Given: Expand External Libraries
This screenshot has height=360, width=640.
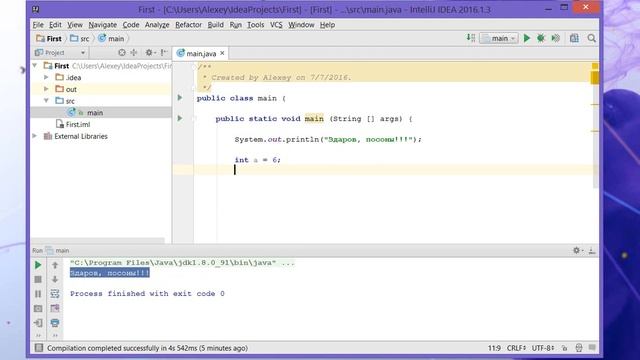Looking at the screenshot, I should click(35, 136).
